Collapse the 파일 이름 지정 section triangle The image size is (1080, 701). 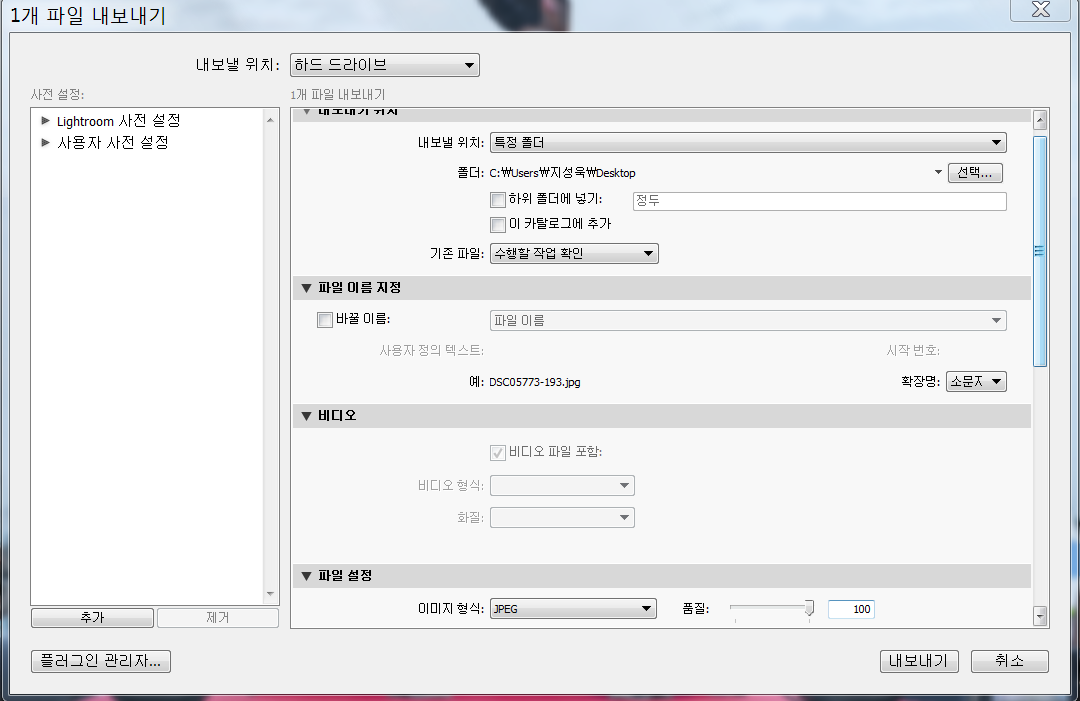(x=307, y=289)
